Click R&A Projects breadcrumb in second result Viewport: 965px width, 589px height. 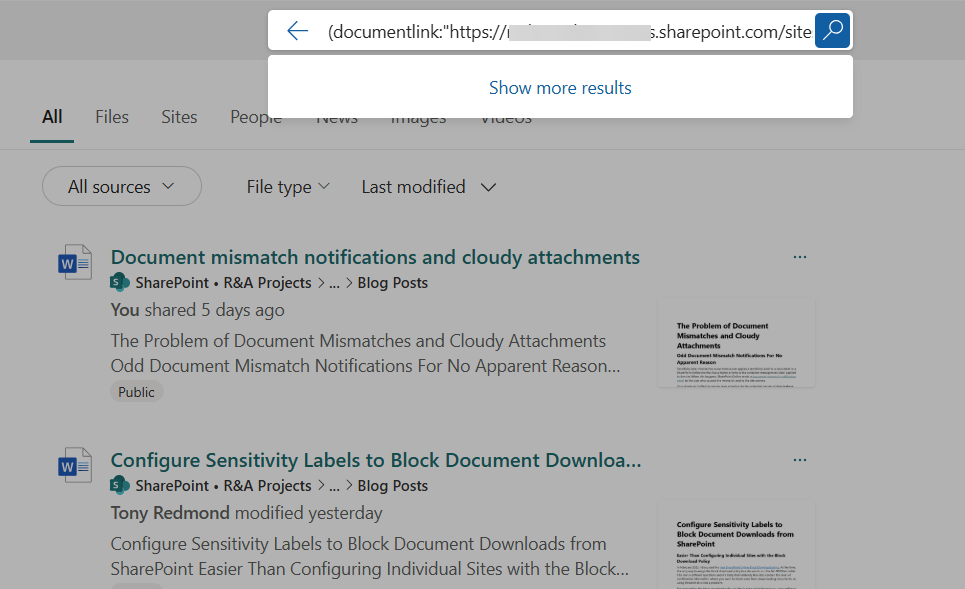(267, 486)
